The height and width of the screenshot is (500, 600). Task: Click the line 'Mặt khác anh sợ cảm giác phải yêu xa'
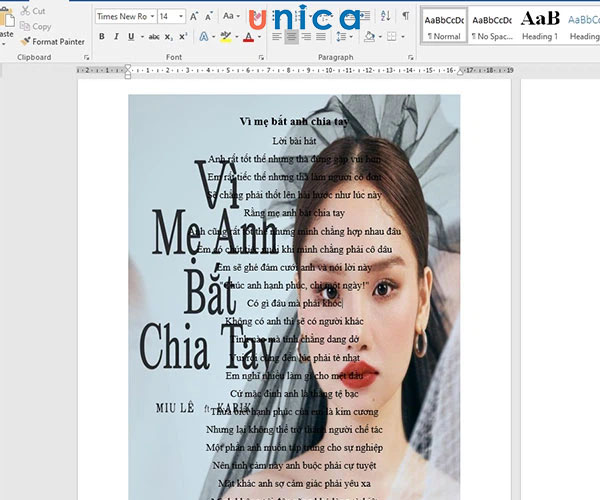[x=294, y=484]
